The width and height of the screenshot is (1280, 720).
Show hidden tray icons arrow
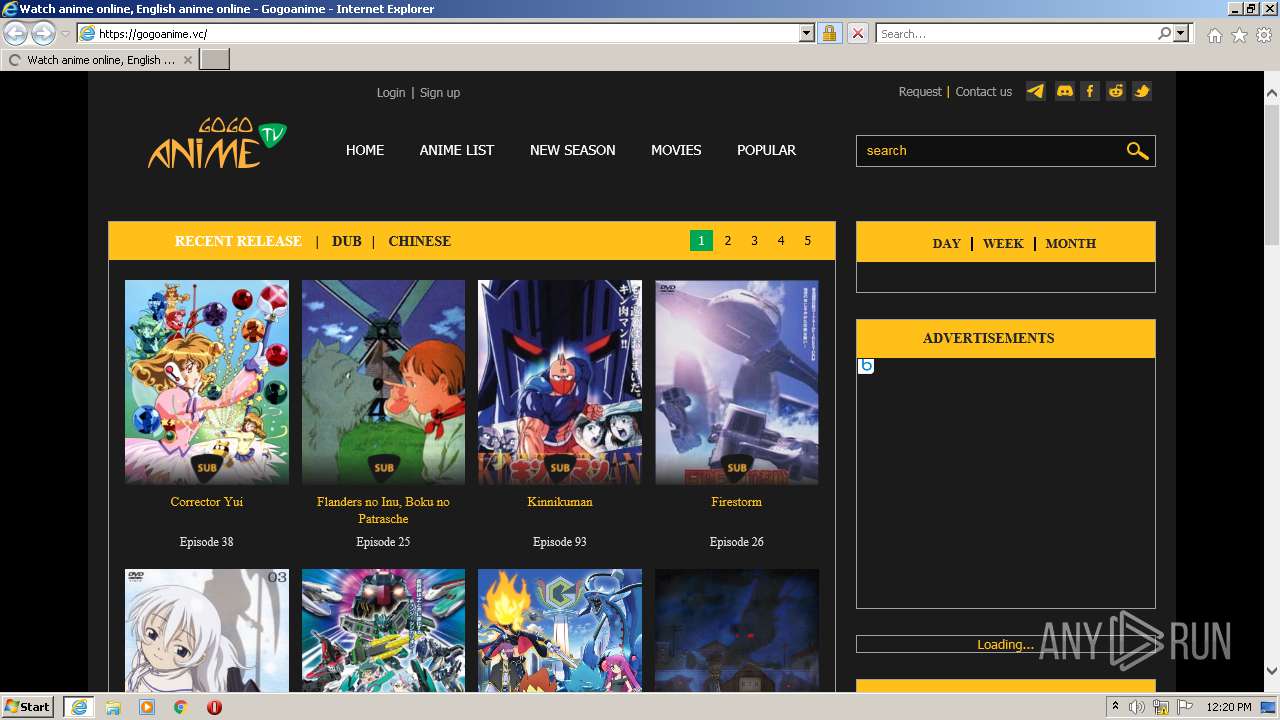(1115, 707)
